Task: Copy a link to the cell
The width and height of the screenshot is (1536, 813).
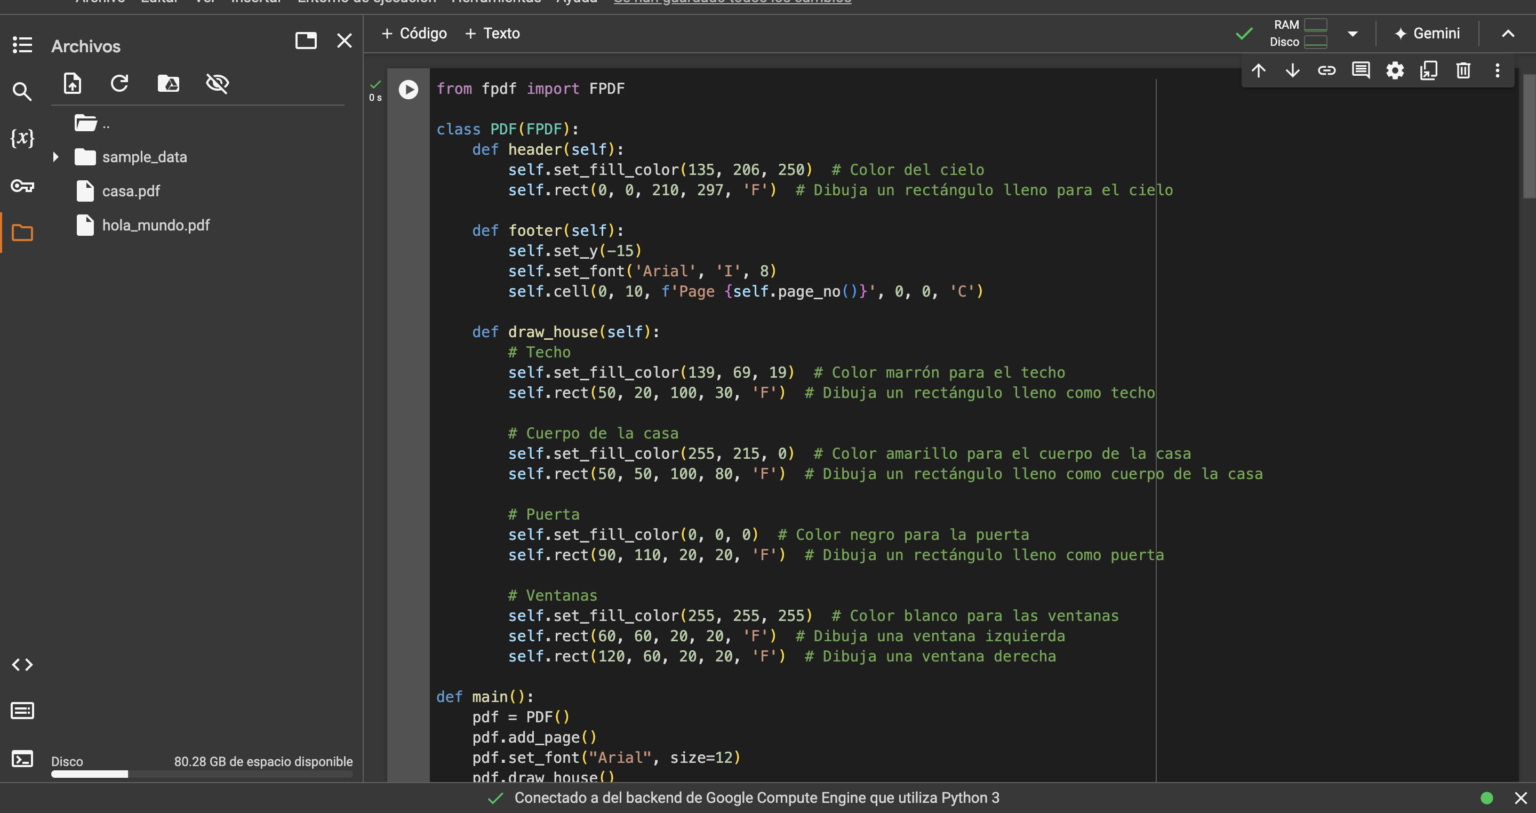Action: 1326,70
